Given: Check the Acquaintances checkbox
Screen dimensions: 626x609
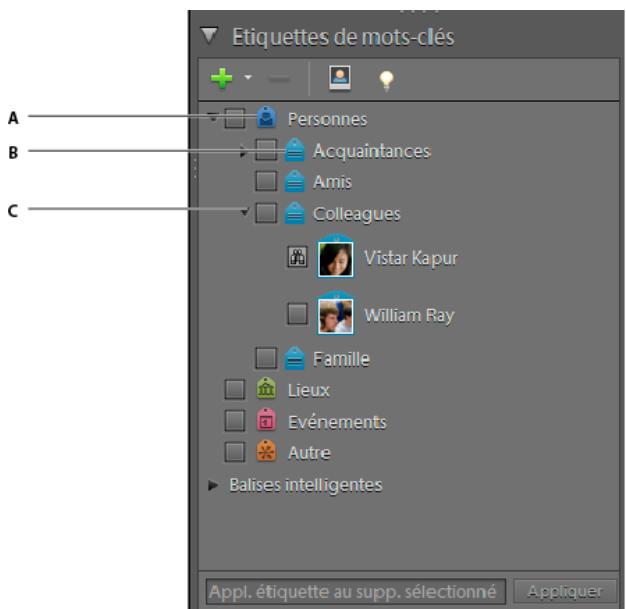Looking at the screenshot, I should 266,150.
